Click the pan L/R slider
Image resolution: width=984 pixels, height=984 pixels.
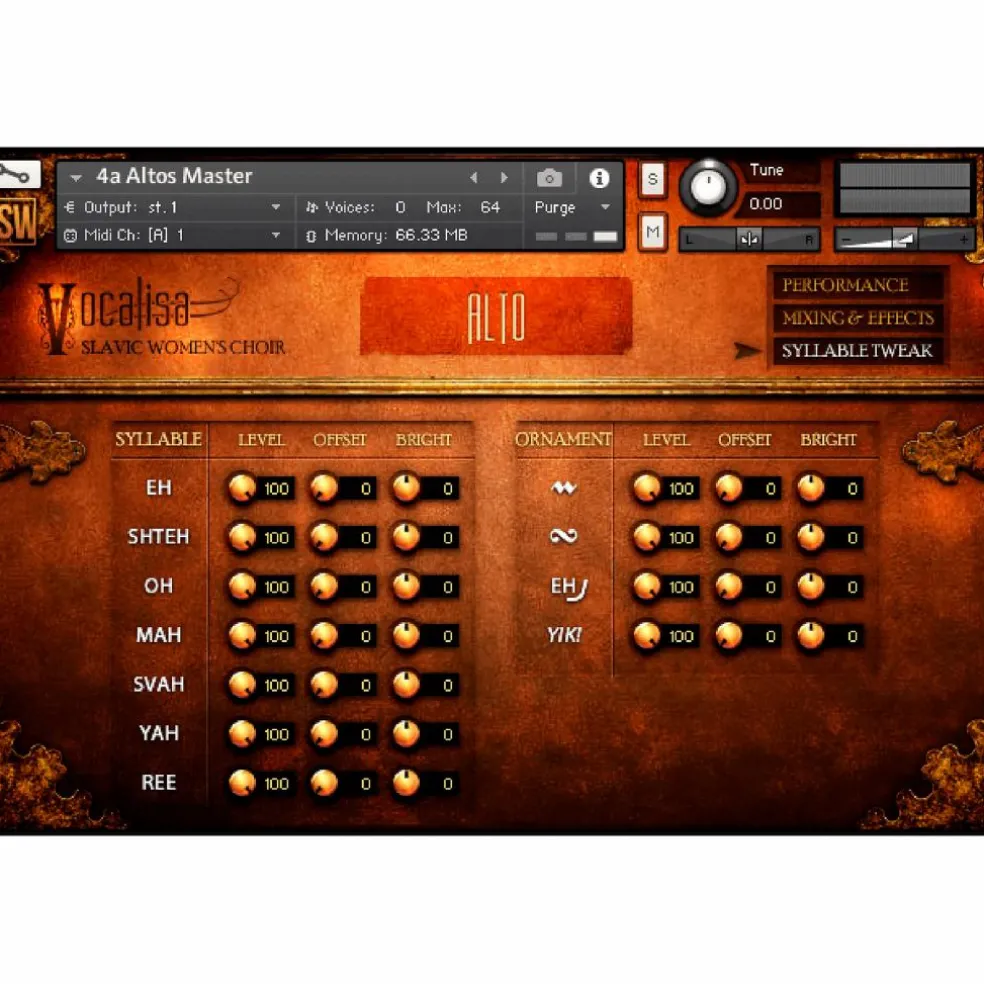tap(749, 239)
